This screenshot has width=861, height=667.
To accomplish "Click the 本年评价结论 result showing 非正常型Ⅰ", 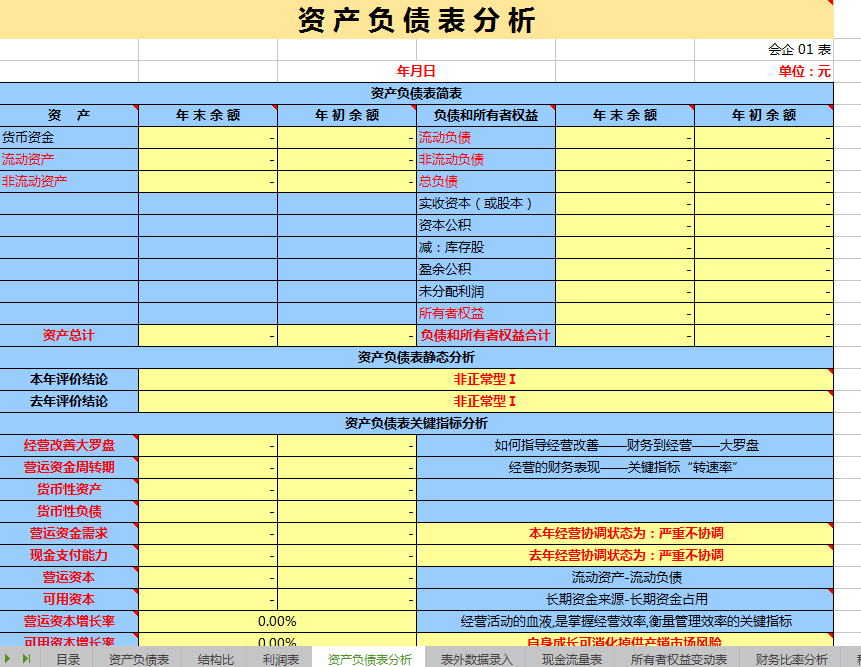I will [x=485, y=378].
